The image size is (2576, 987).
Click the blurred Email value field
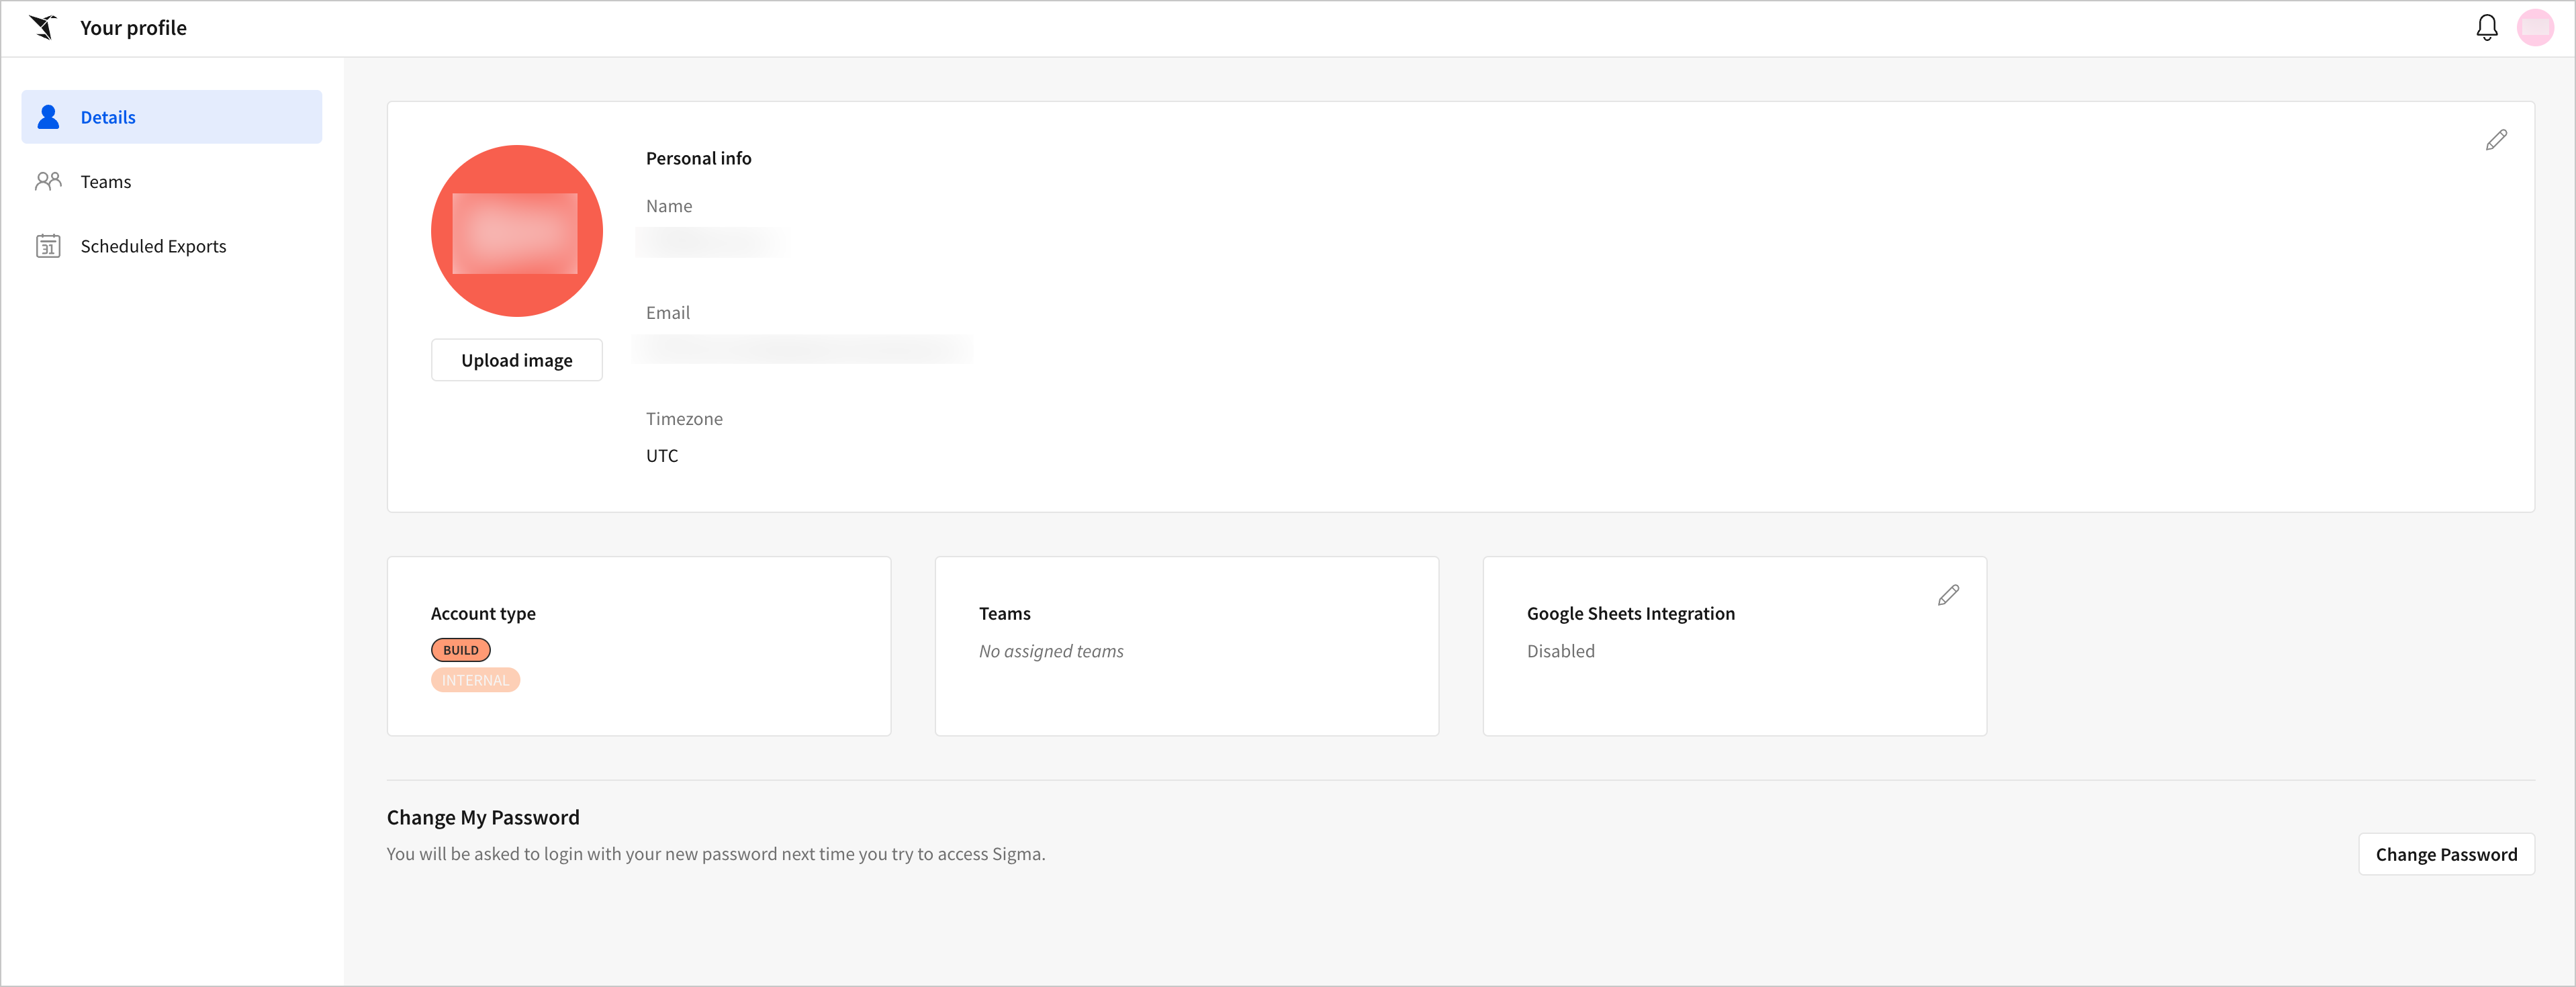coord(802,349)
